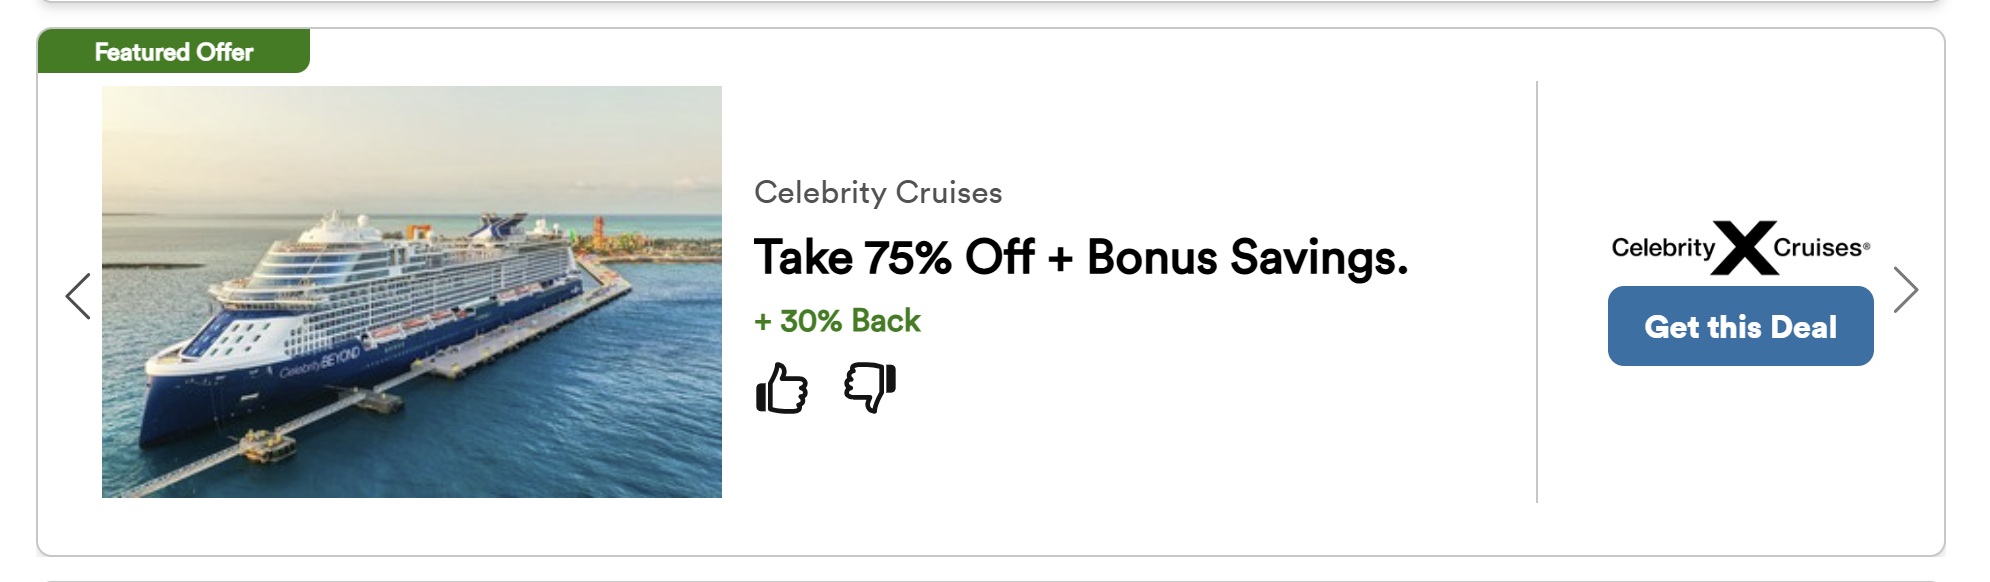Advance to next featured offer arrow
The width and height of the screenshot is (1990, 582).
click(x=1906, y=290)
